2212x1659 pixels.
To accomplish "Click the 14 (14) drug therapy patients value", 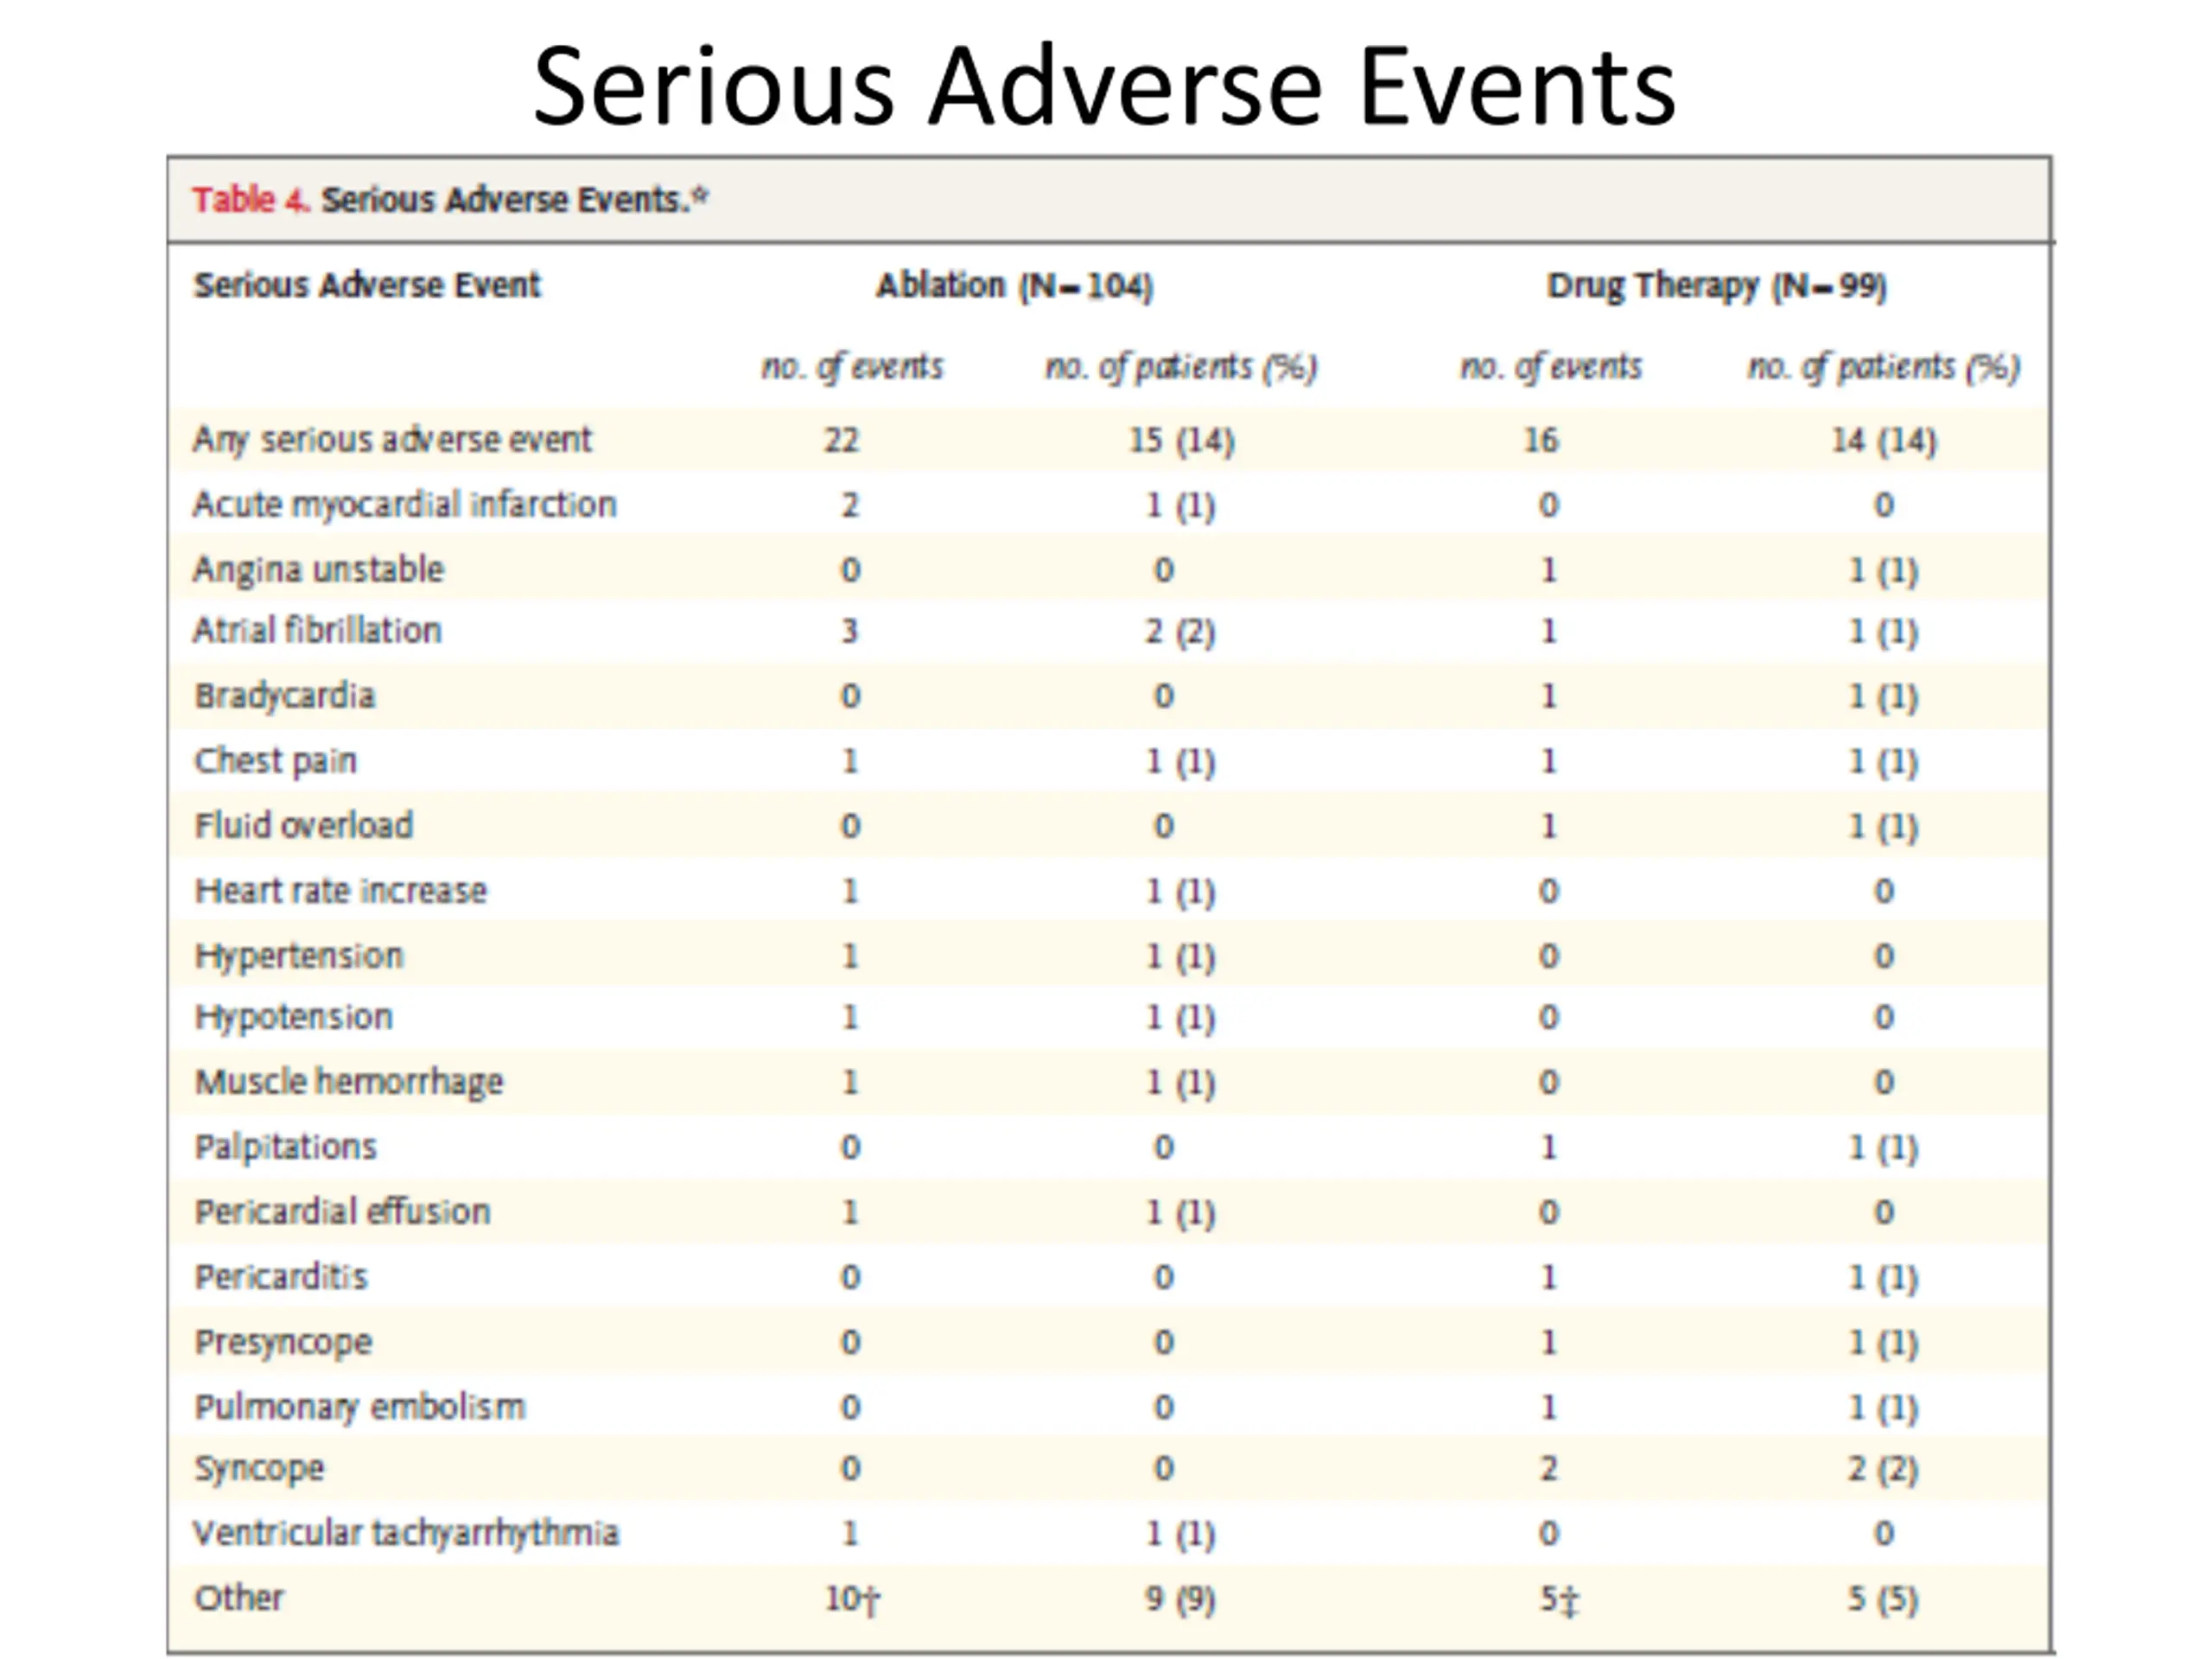I will click(x=1884, y=441).
